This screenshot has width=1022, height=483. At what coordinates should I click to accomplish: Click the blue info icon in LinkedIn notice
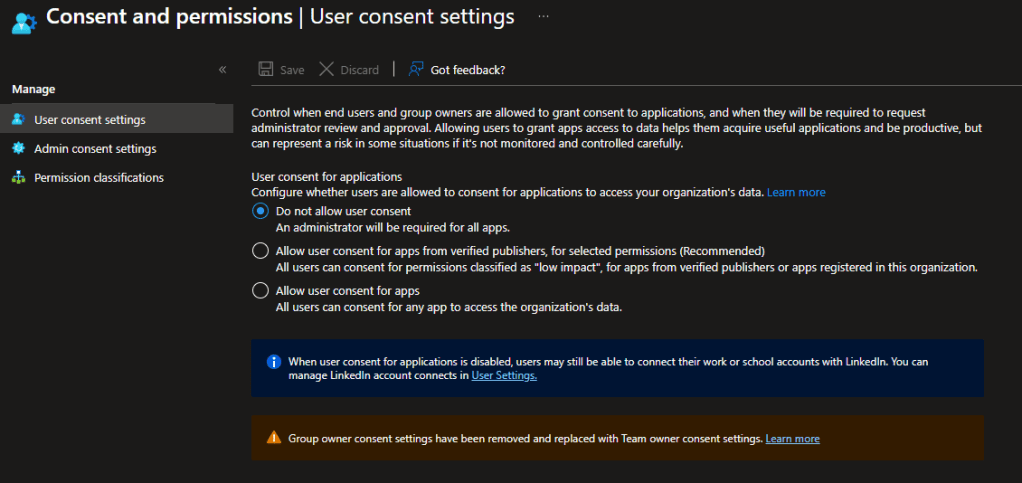tap(273, 362)
